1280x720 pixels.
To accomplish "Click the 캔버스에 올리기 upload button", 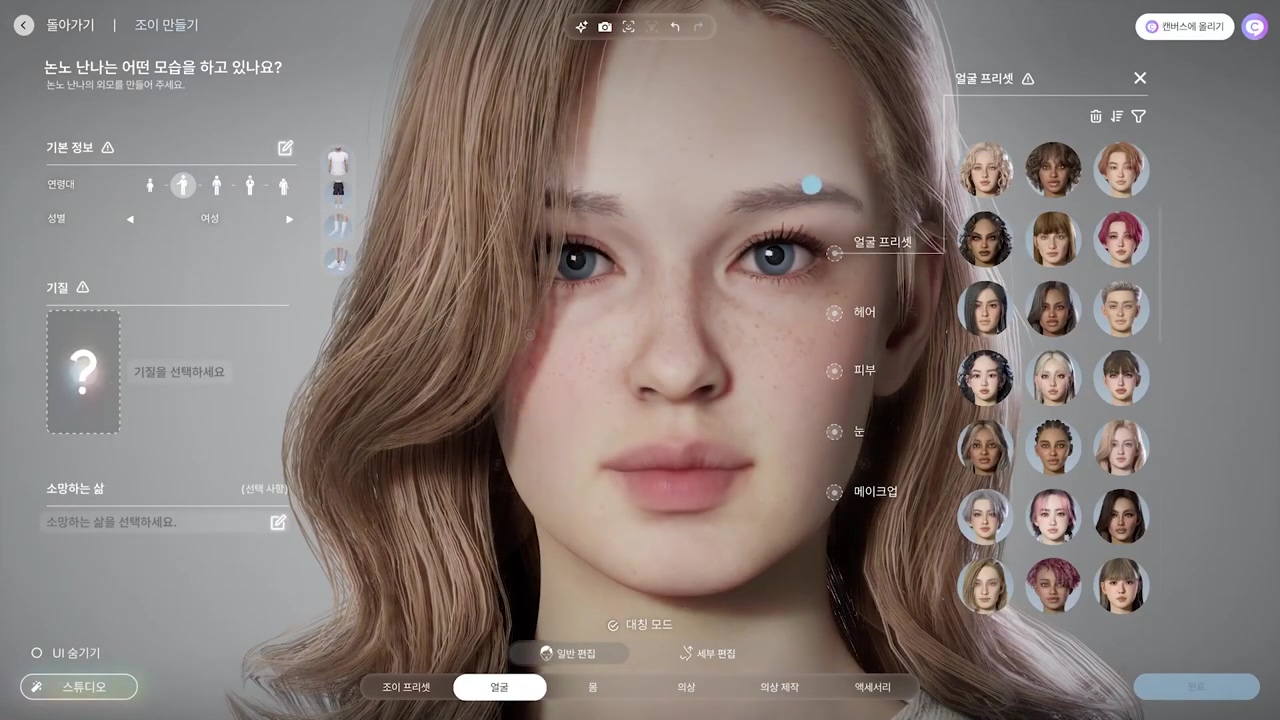I will point(1184,27).
